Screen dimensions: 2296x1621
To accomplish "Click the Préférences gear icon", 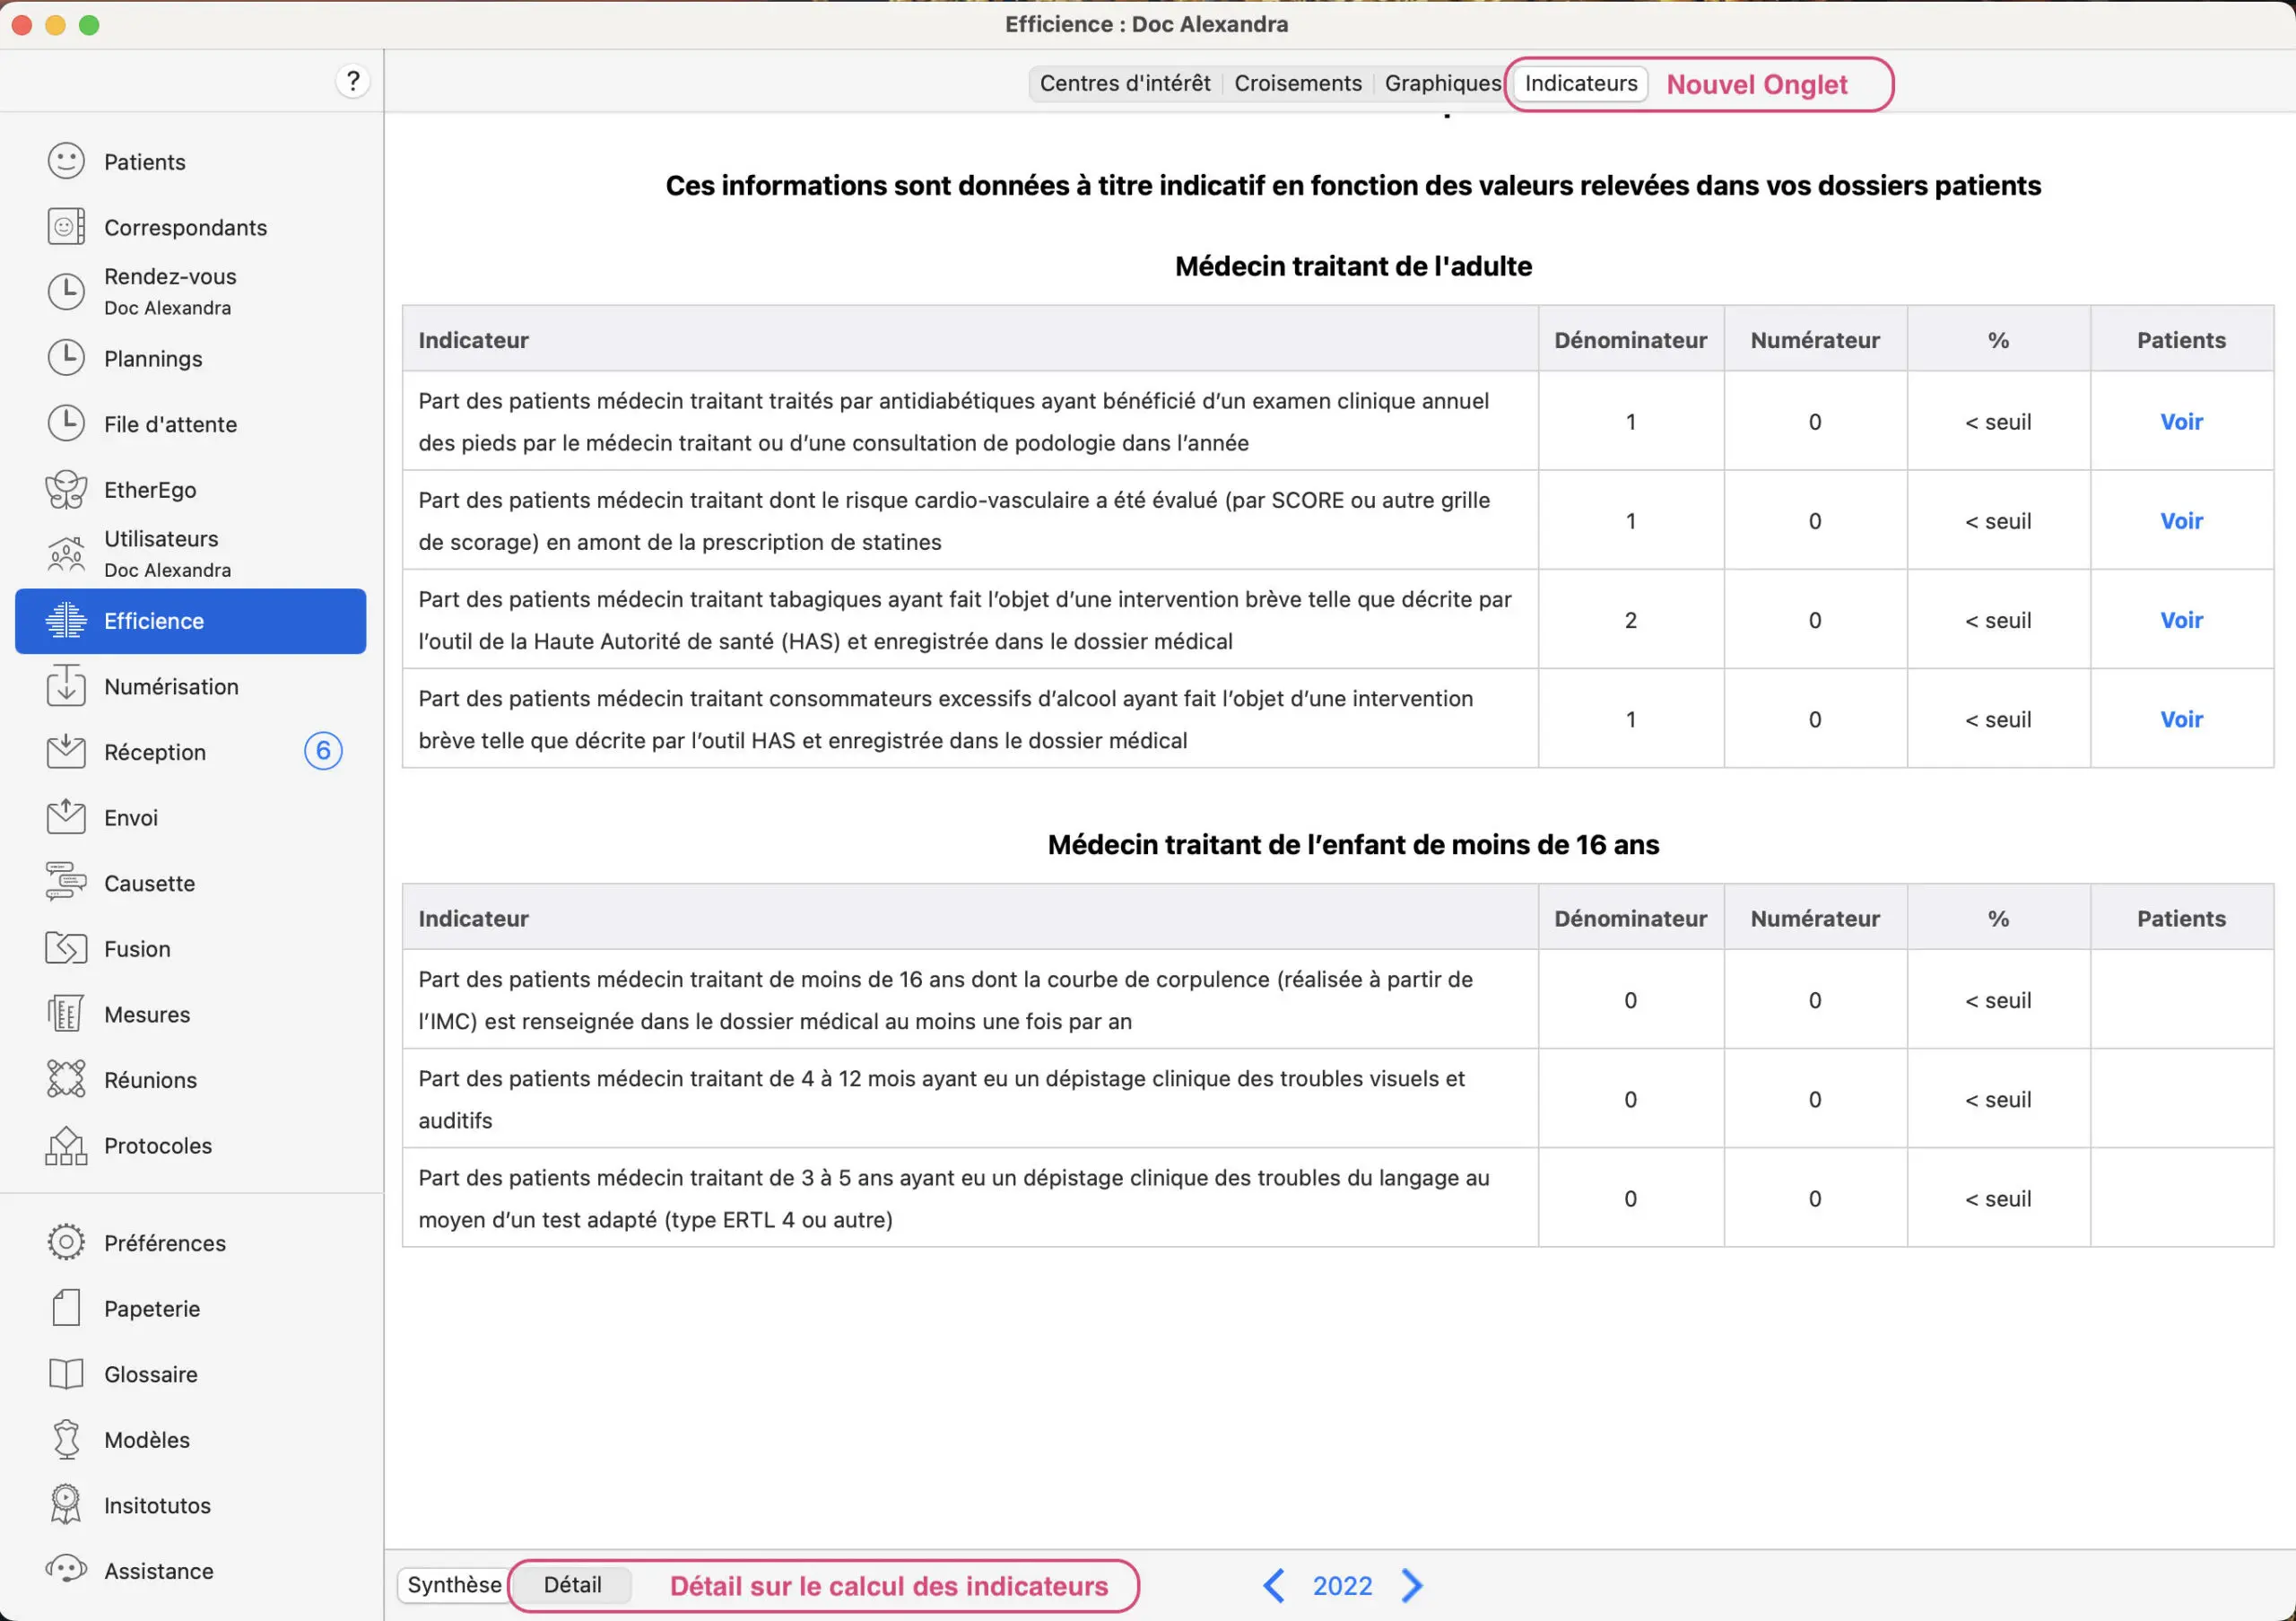I will point(66,1243).
